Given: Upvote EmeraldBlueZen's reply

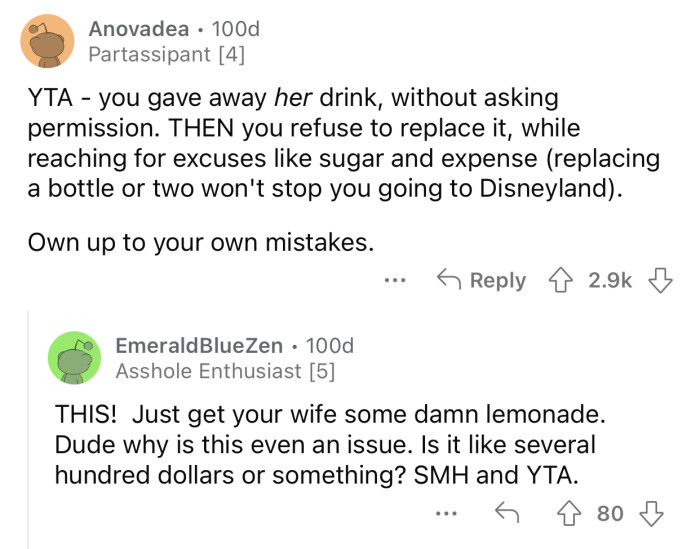Looking at the screenshot, I should click(573, 513).
